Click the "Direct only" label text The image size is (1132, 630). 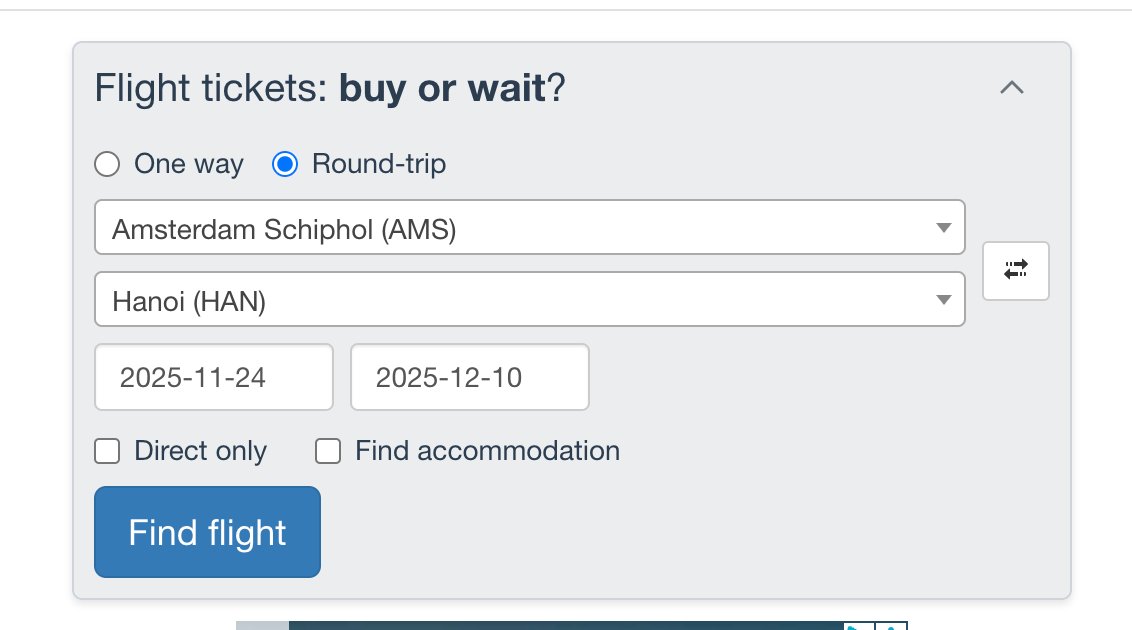201,451
